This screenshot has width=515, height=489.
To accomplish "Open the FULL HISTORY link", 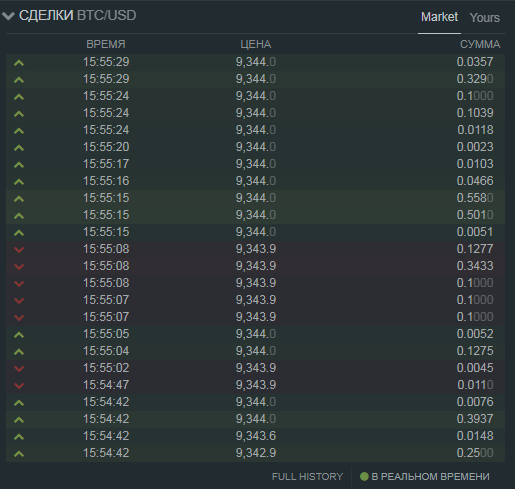I will (307, 476).
